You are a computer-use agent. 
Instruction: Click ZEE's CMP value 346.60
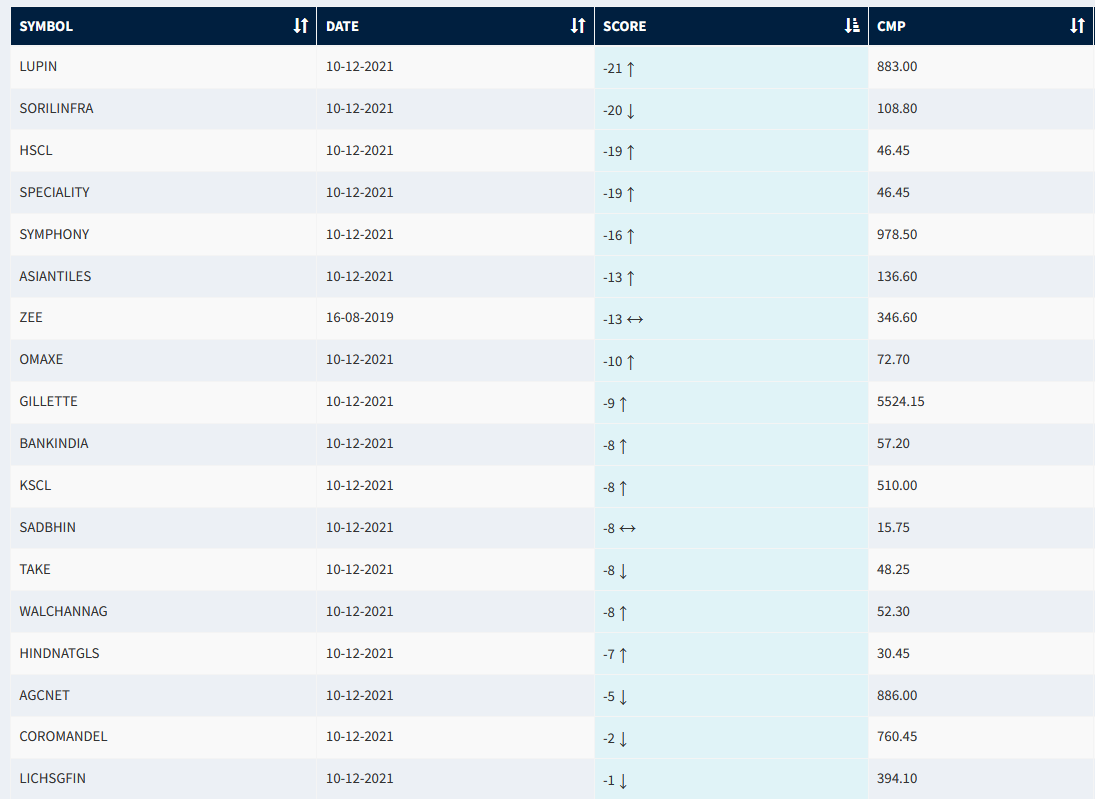coord(897,318)
